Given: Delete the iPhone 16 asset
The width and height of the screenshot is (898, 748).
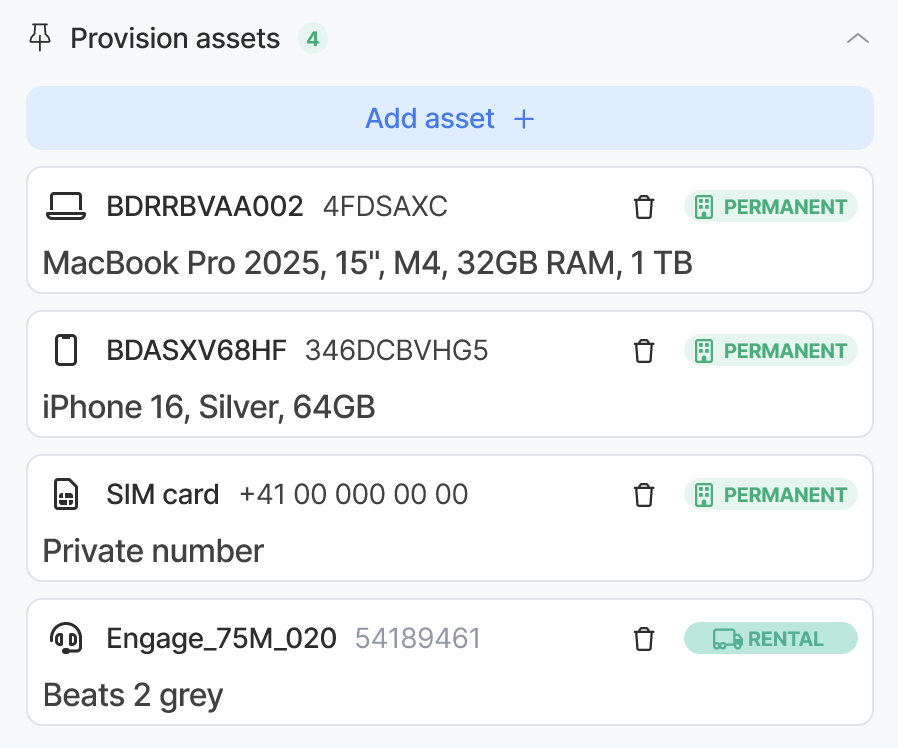Looking at the screenshot, I should (x=644, y=351).
